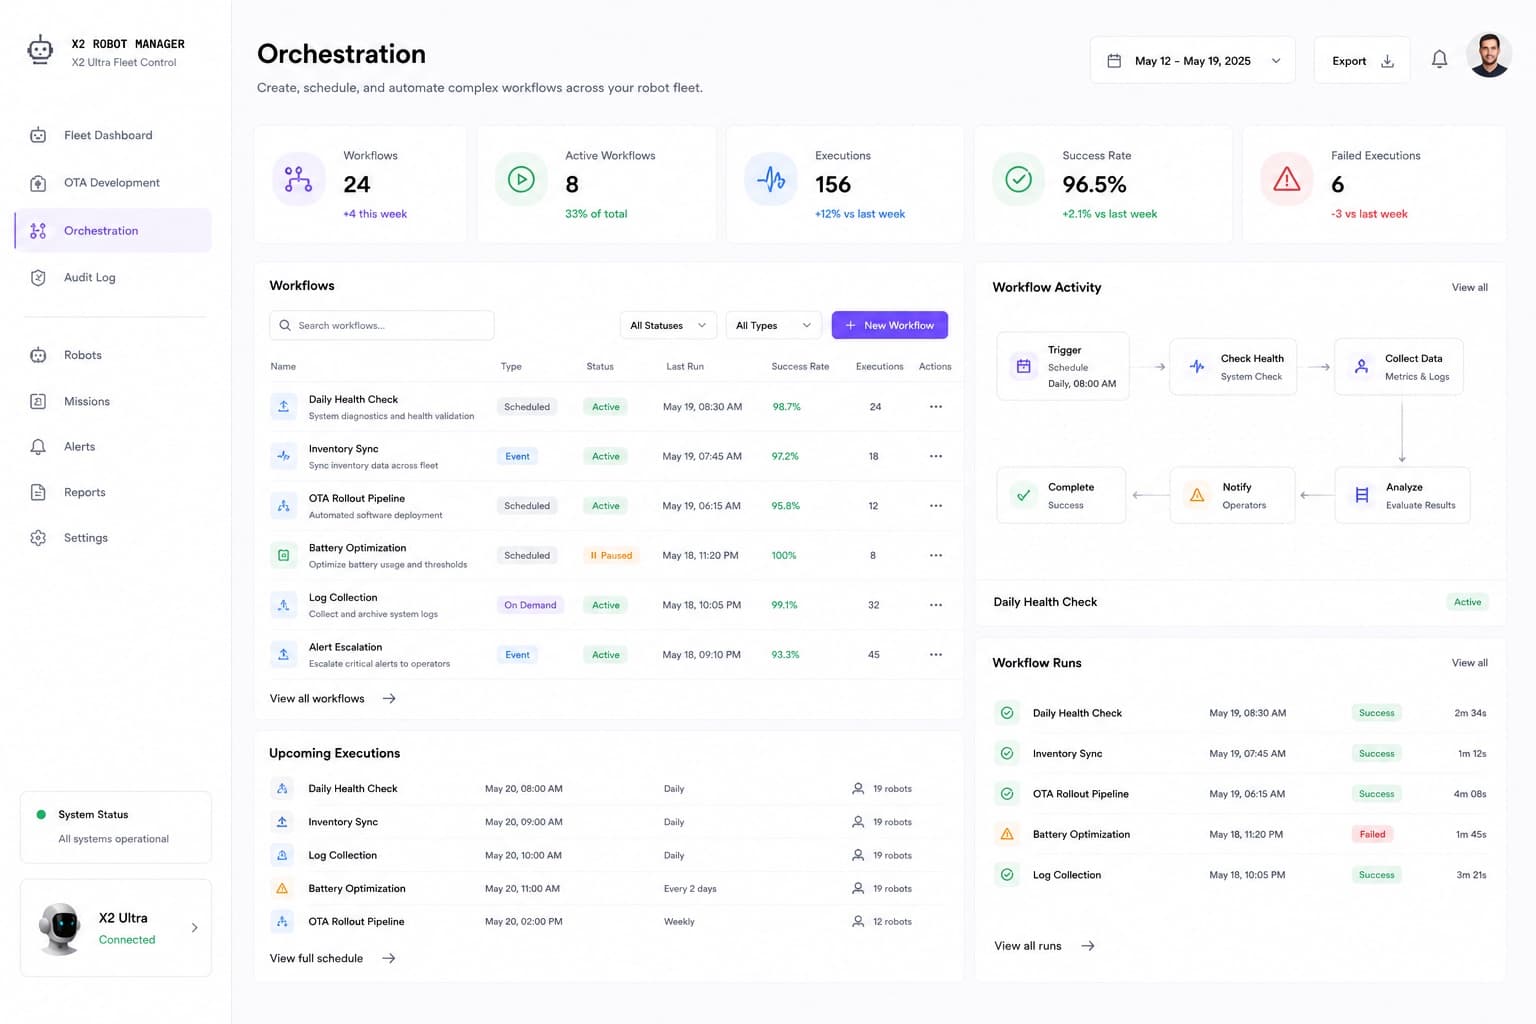This screenshot has width=1536, height=1024.
Task: Open actions menu for Daily Health Check
Action: pyautogui.click(x=936, y=407)
